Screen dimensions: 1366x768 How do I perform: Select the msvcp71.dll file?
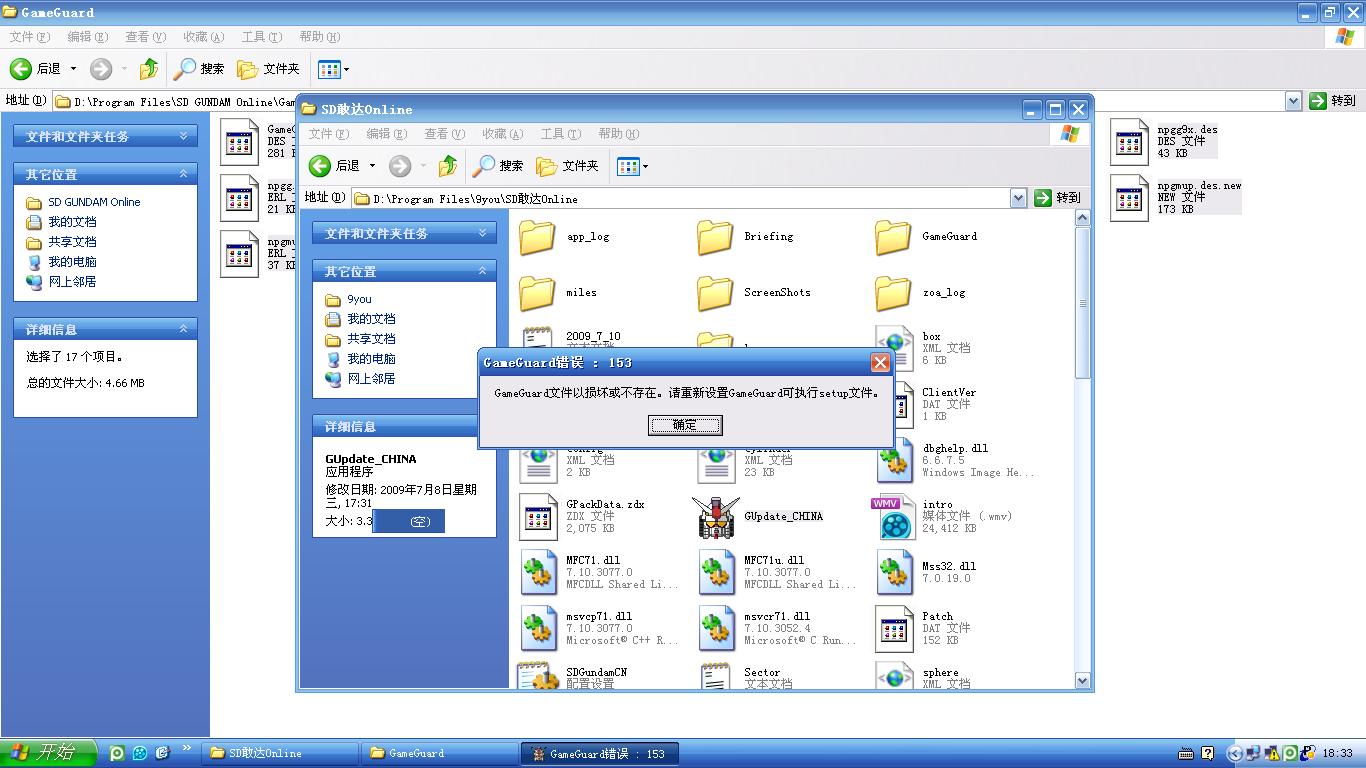click(x=537, y=629)
